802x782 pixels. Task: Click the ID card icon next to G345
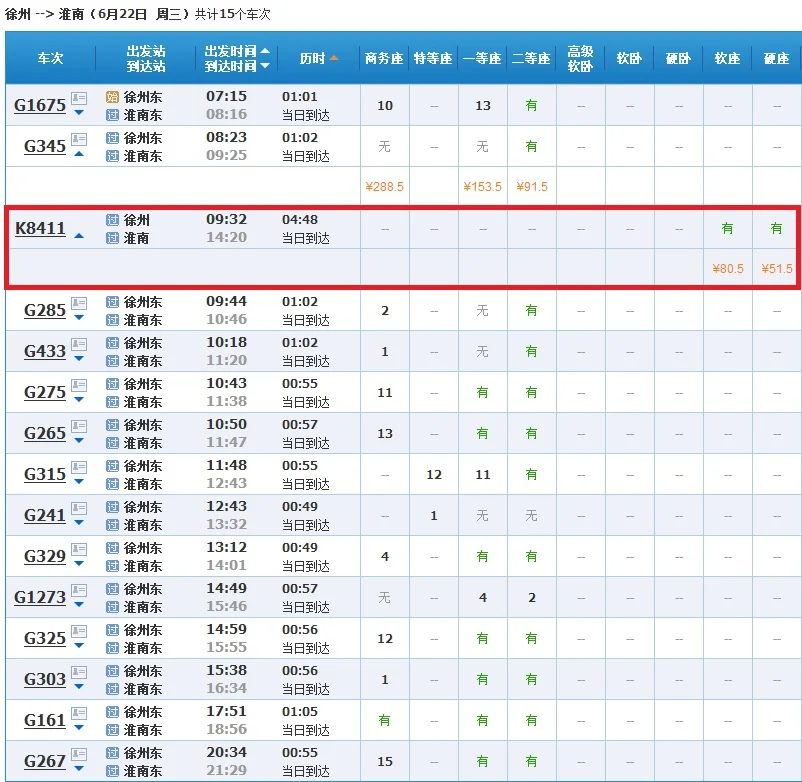[x=79, y=139]
